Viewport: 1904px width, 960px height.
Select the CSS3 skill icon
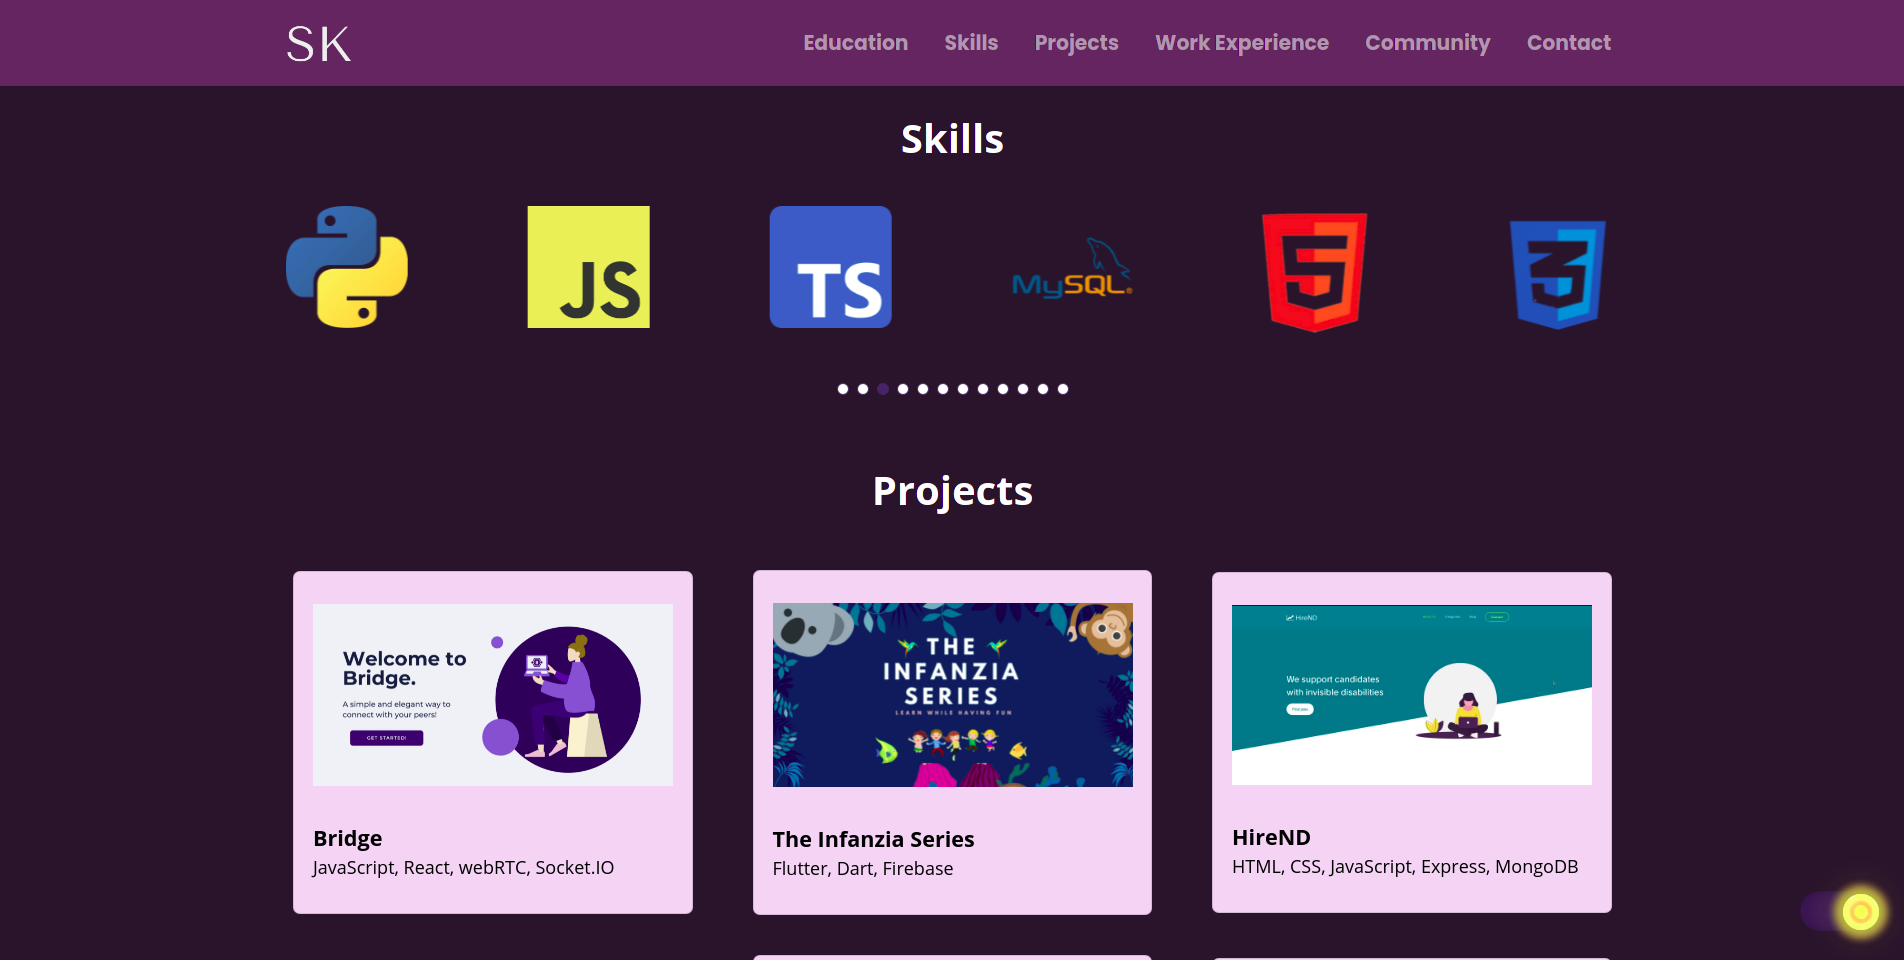click(x=1556, y=270)
